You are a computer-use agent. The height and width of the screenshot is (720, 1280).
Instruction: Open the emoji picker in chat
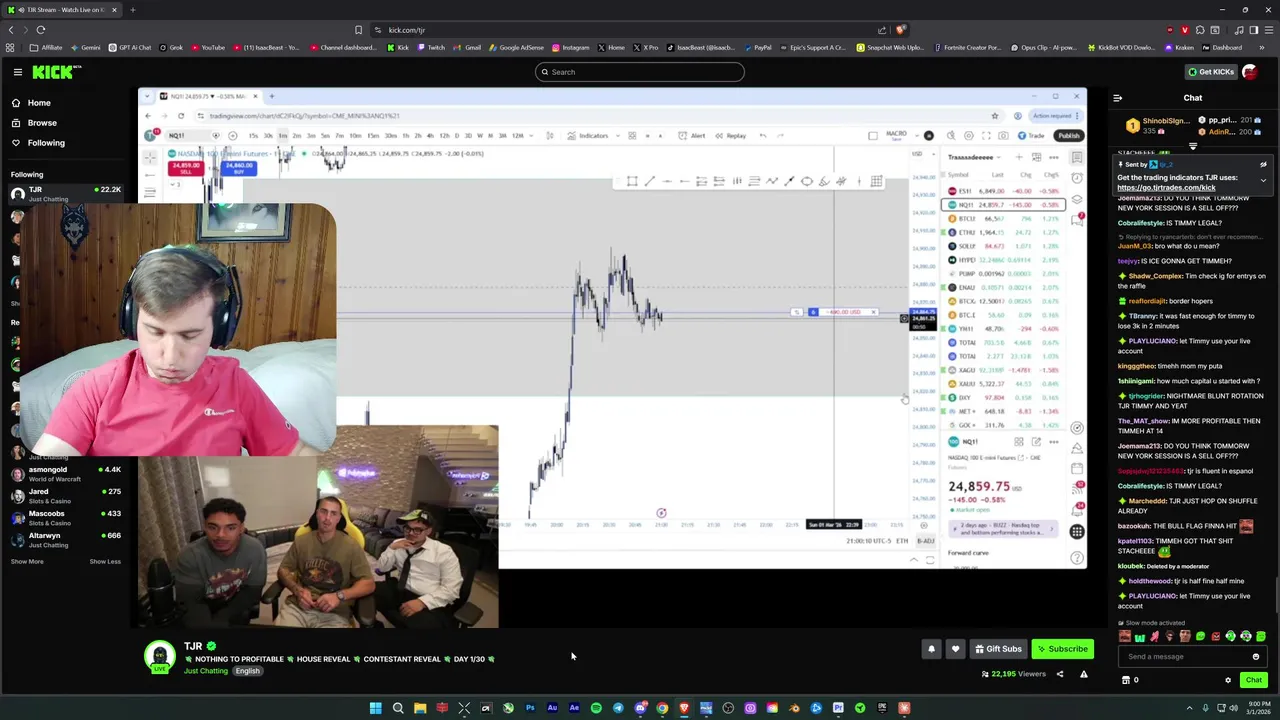(1256, 657)
